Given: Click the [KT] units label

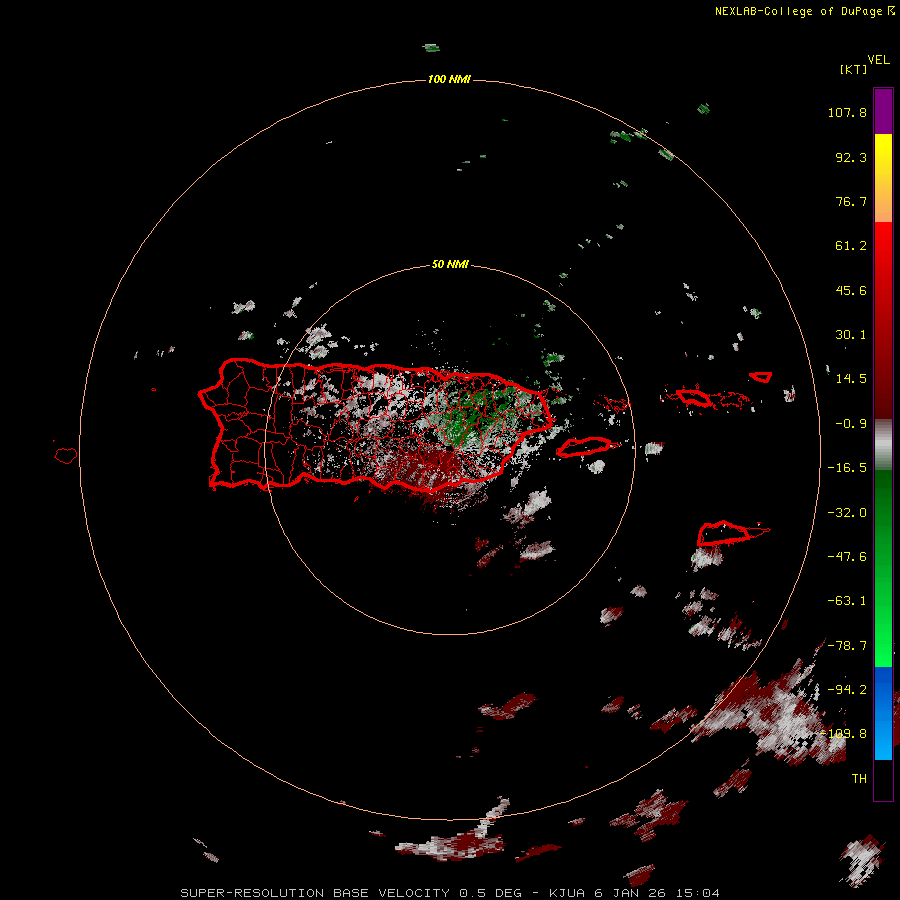Looking at the screenshot, I should point(854,69).
